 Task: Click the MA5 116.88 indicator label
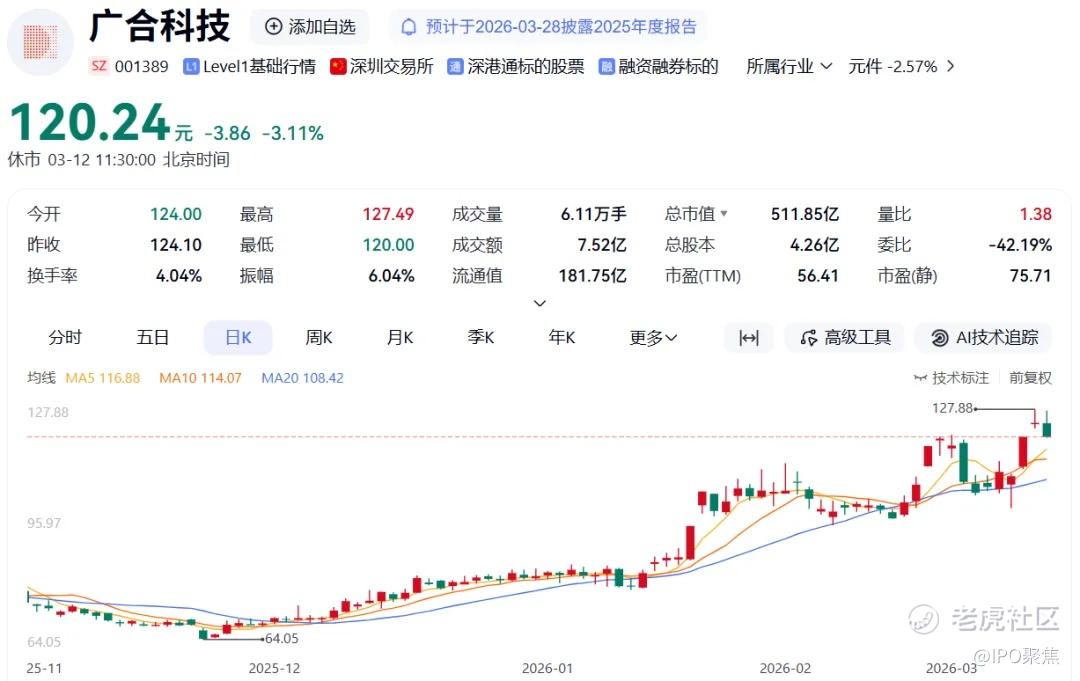103,377
